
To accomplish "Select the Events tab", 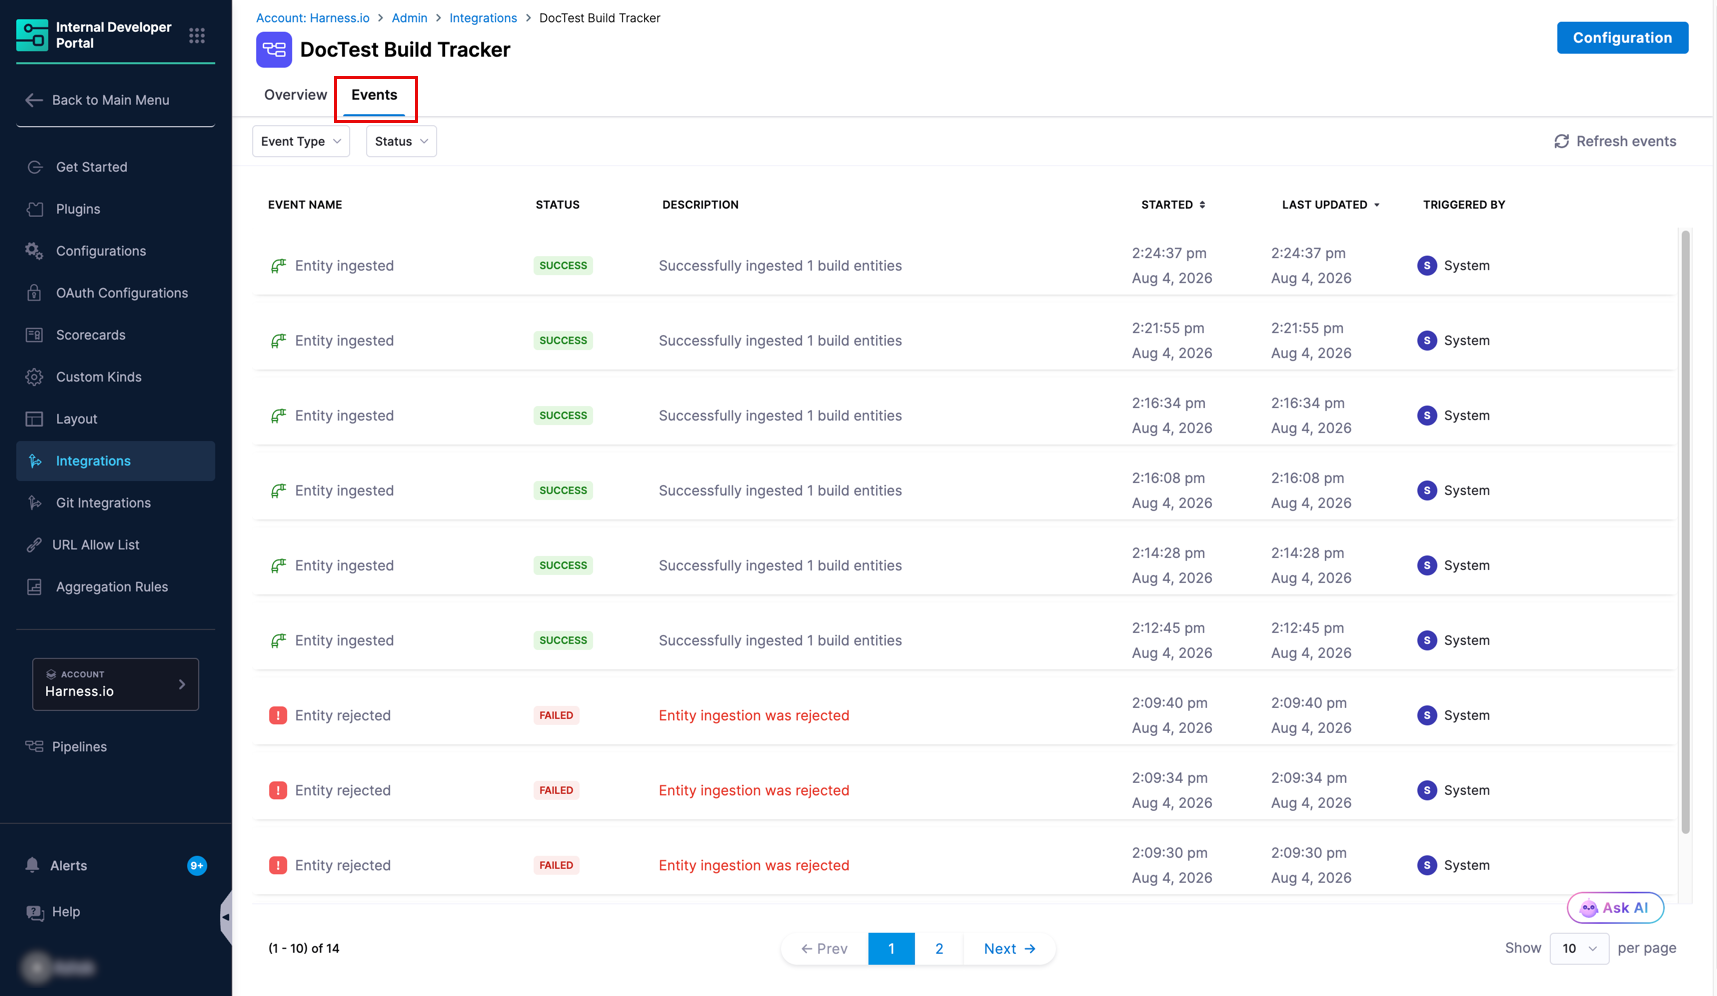I will tap(374, 95).
